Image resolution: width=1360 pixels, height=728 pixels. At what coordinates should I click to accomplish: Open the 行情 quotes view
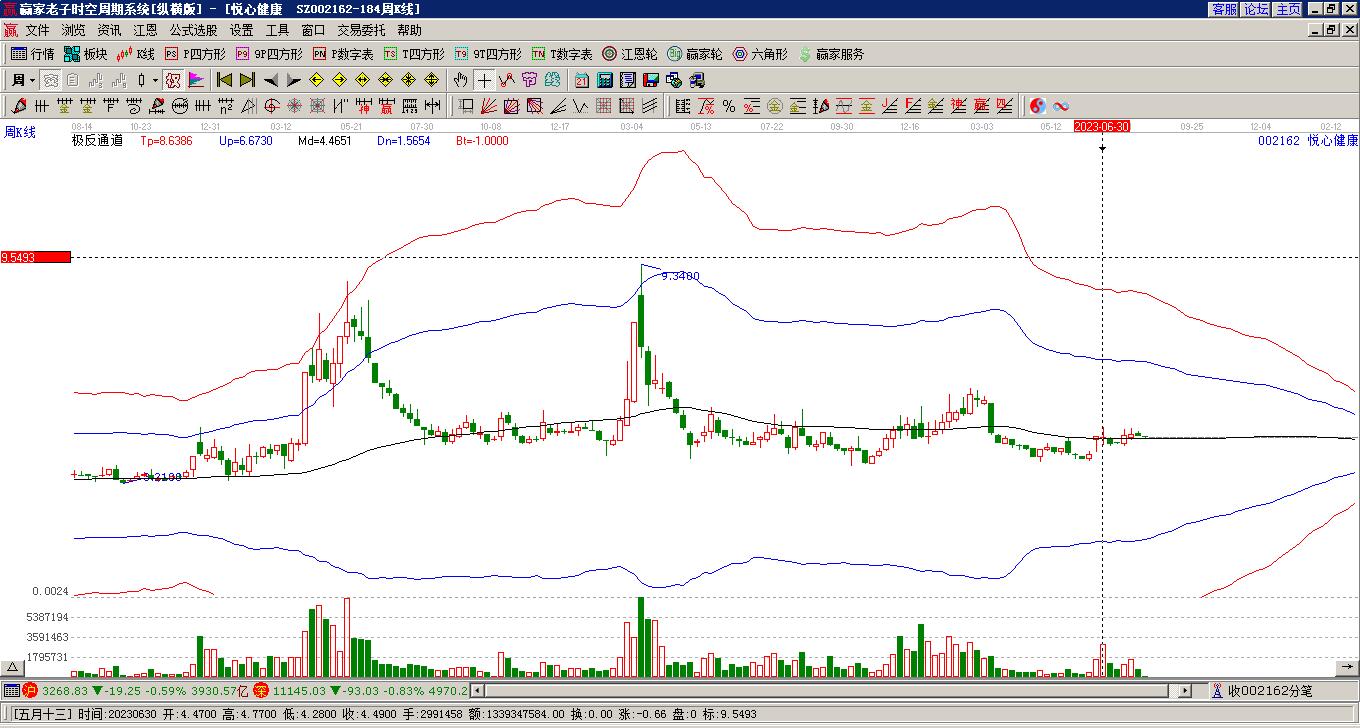pyautogui.click(x=33, y=54)
